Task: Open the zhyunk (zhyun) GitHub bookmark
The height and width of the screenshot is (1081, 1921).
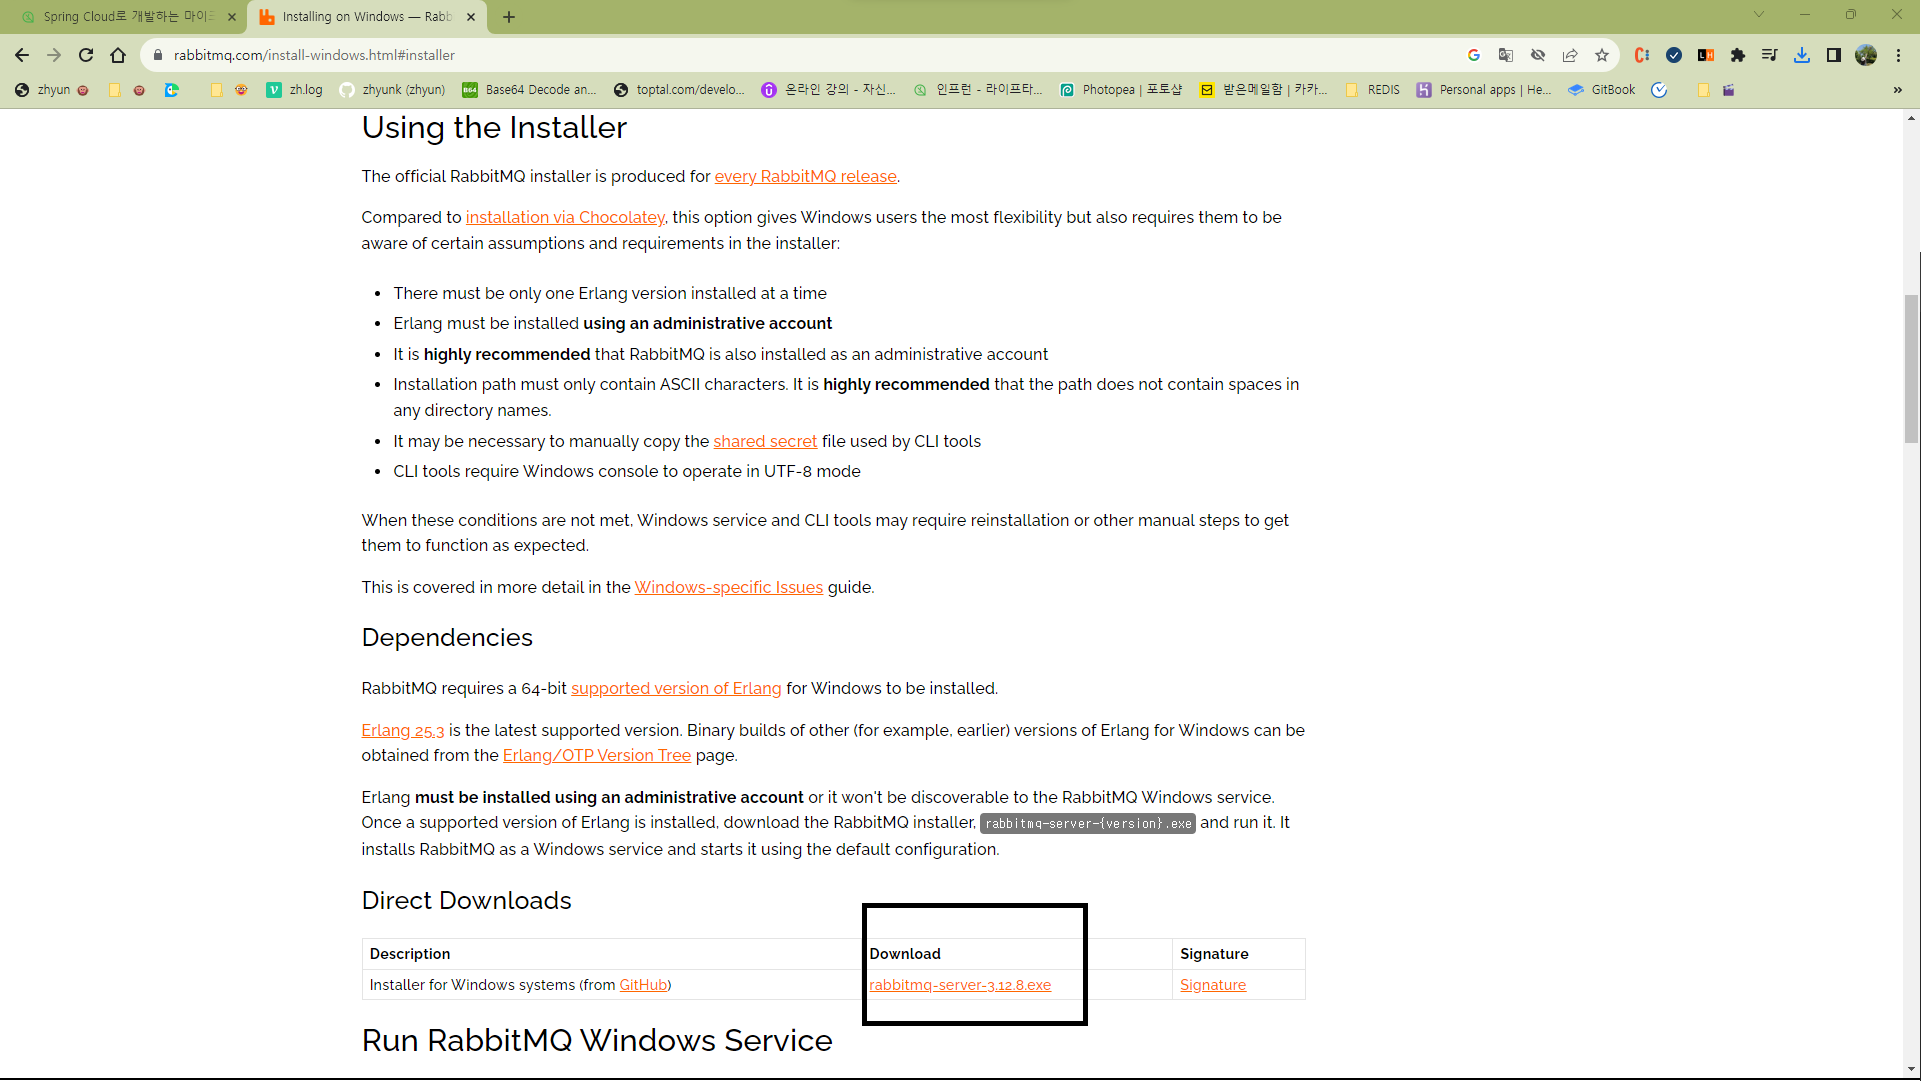Action: click(393, 90)
